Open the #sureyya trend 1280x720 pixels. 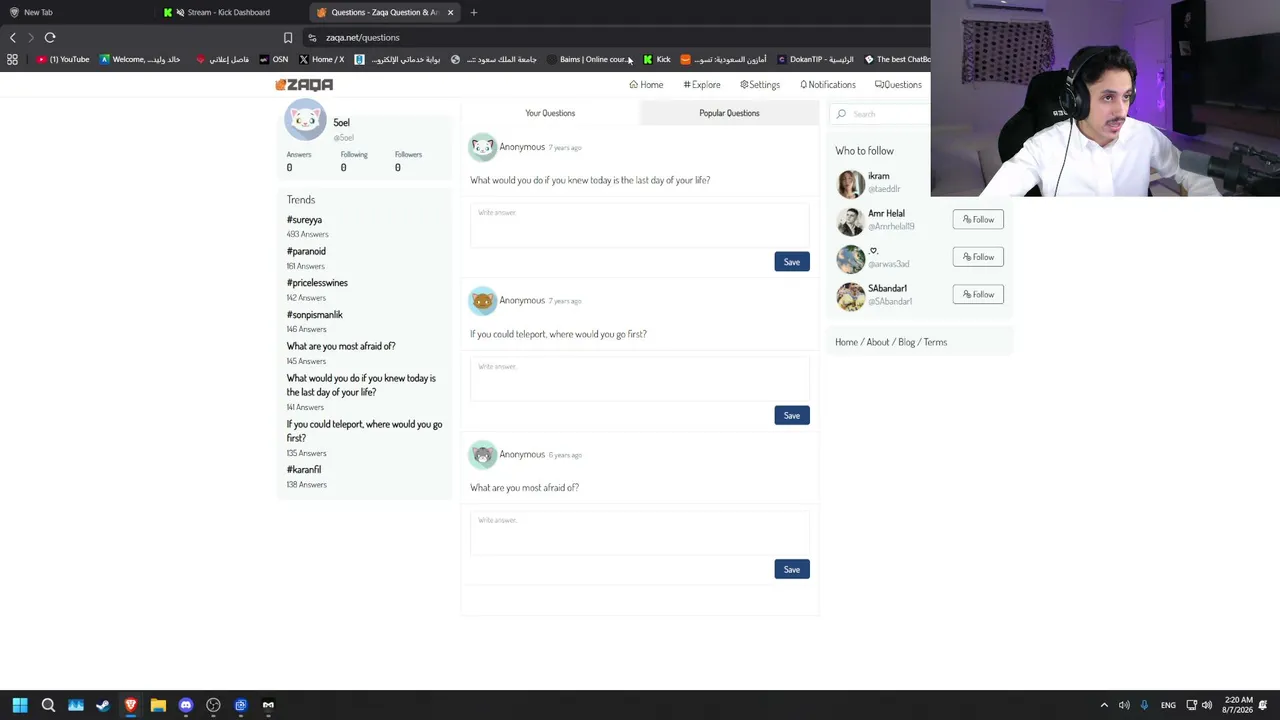coord(304,220)
